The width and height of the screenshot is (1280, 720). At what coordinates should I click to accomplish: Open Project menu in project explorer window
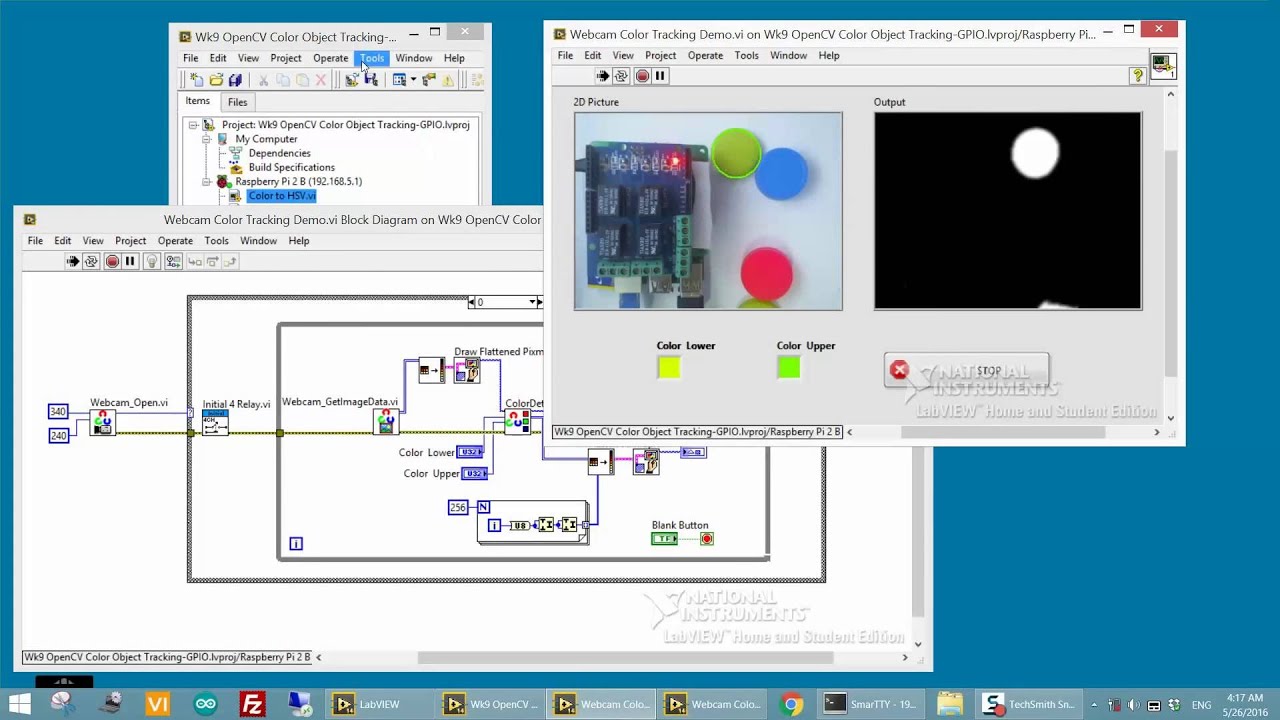[286, 58]
